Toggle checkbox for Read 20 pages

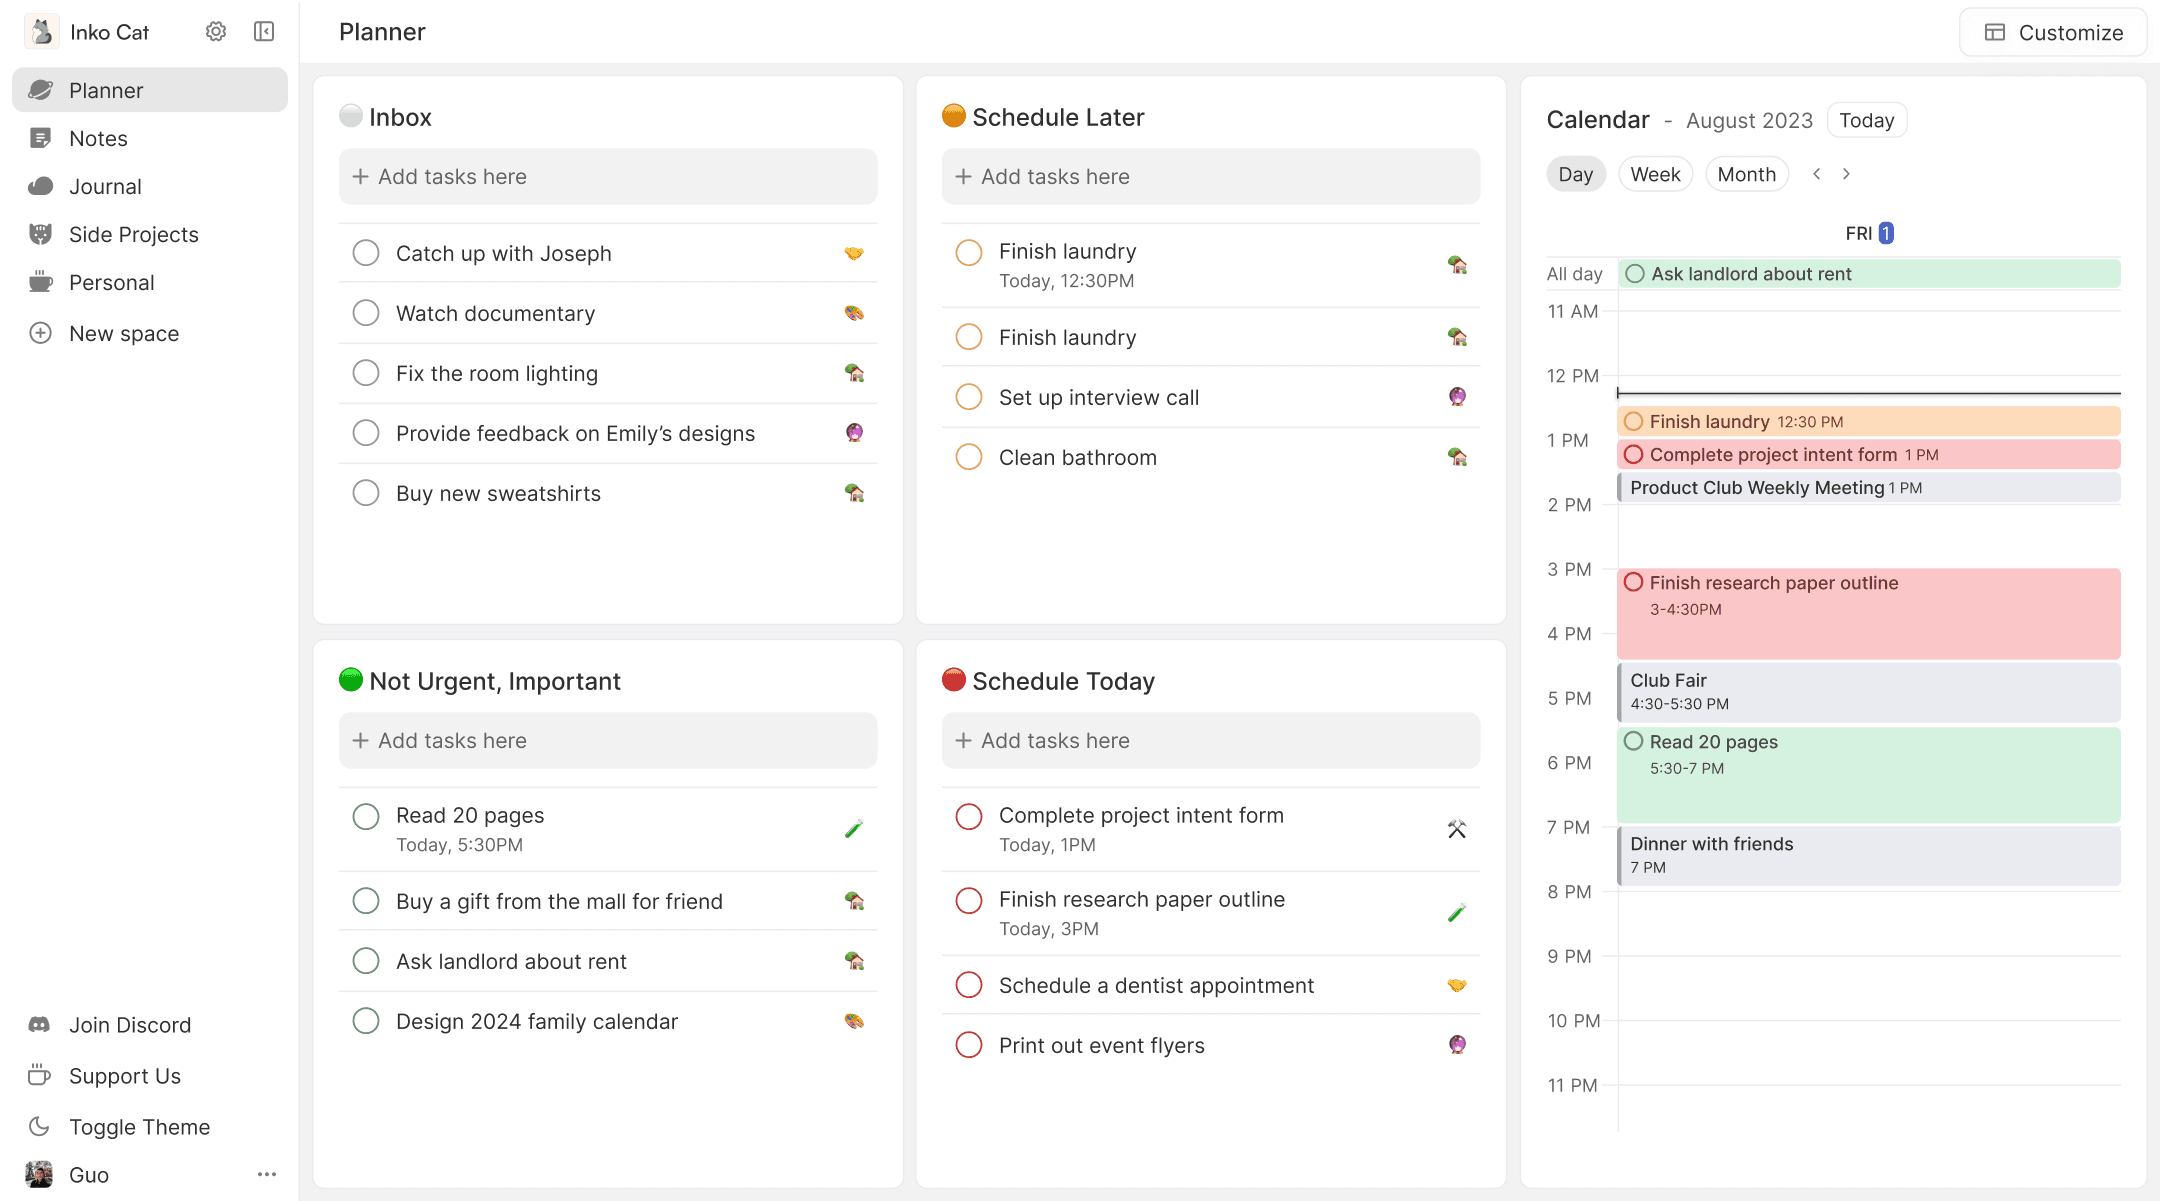pos(365,815)
